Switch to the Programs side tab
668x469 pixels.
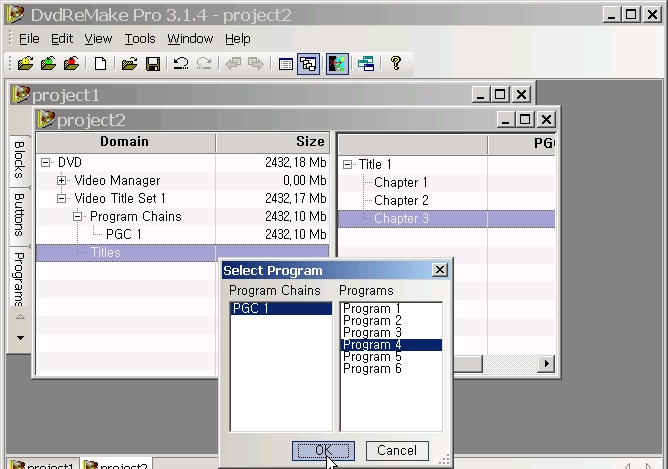point(20,277)
